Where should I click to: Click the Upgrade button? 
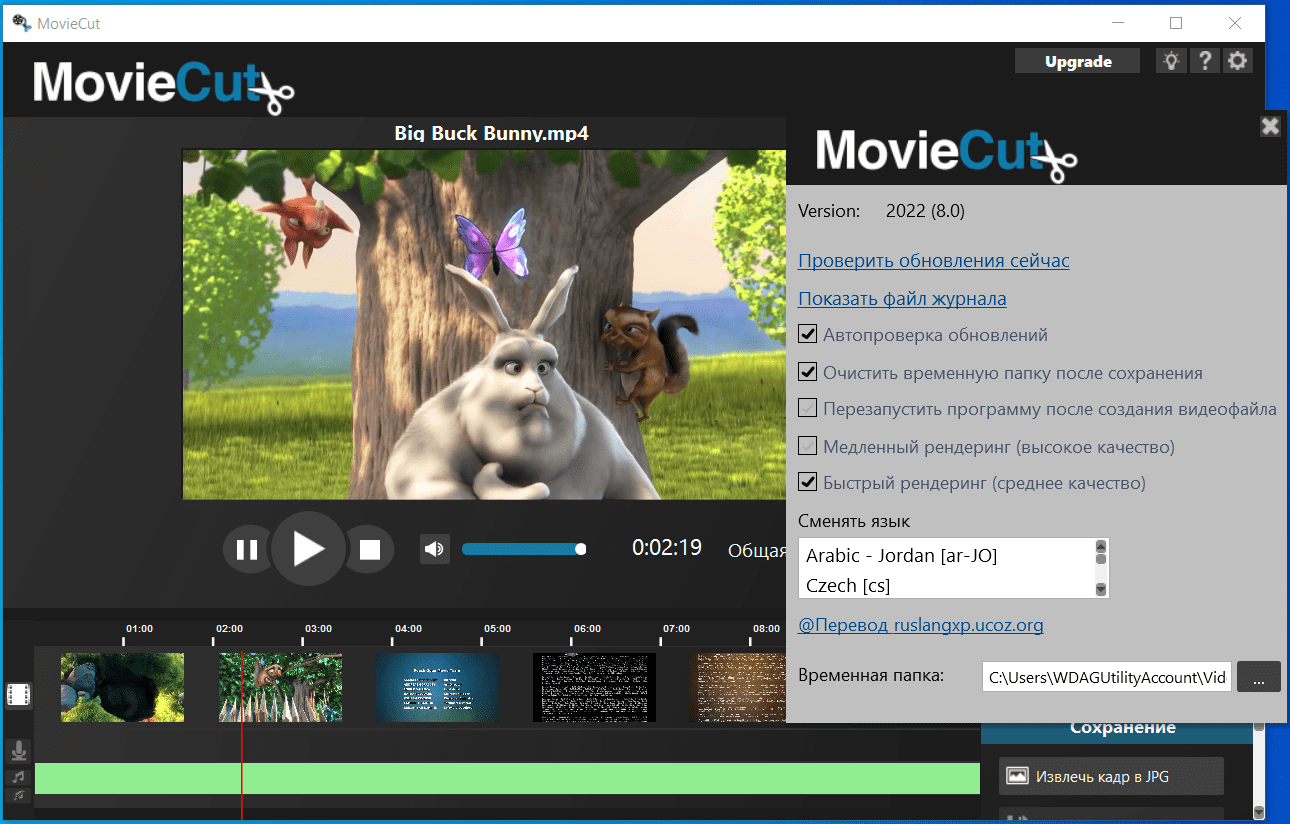(1078, 61)
